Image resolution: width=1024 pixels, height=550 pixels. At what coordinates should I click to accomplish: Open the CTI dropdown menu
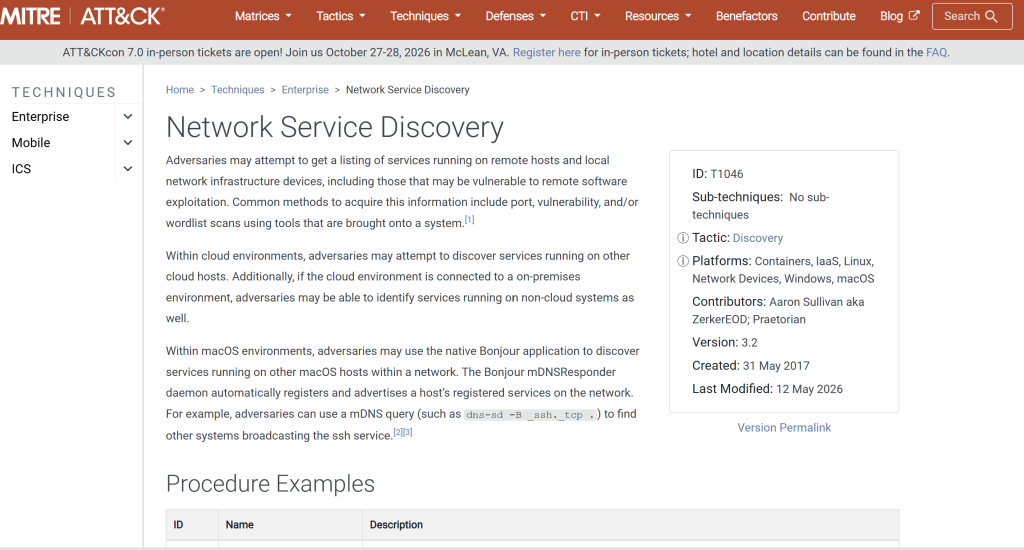585,16
